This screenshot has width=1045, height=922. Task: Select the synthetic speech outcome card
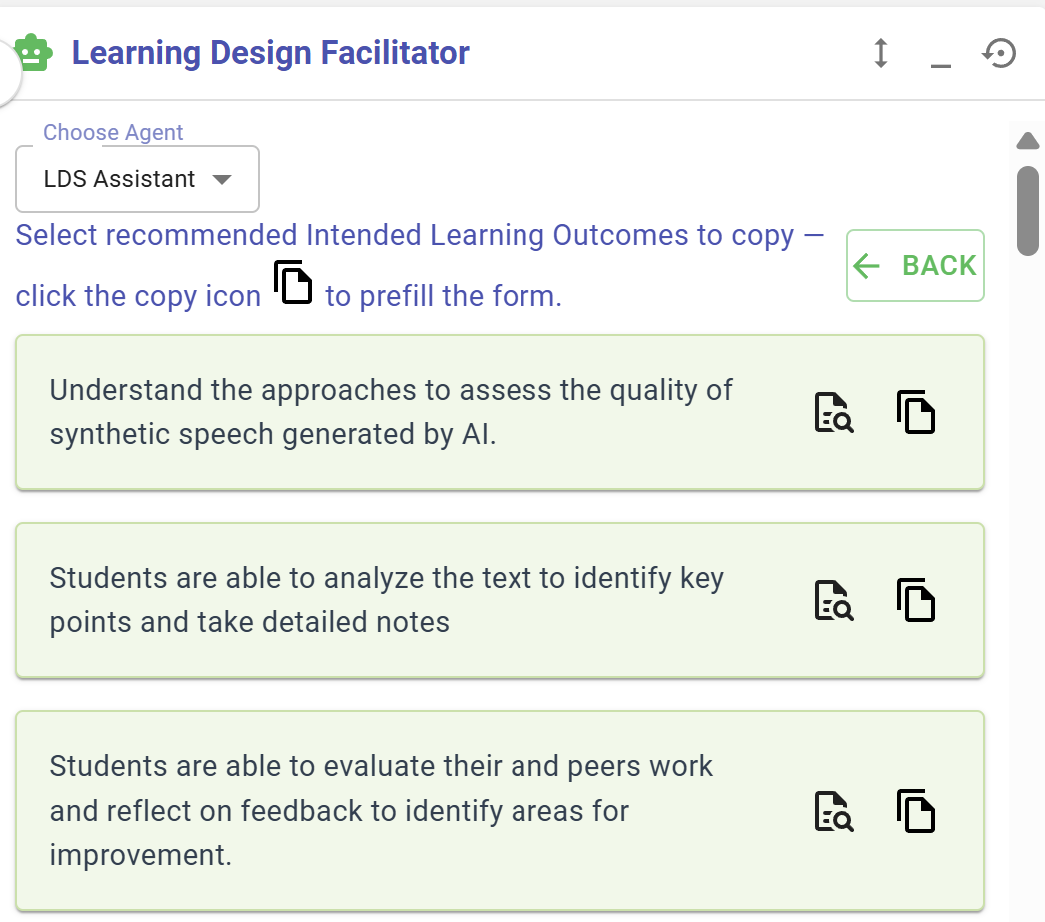[500, 413]
